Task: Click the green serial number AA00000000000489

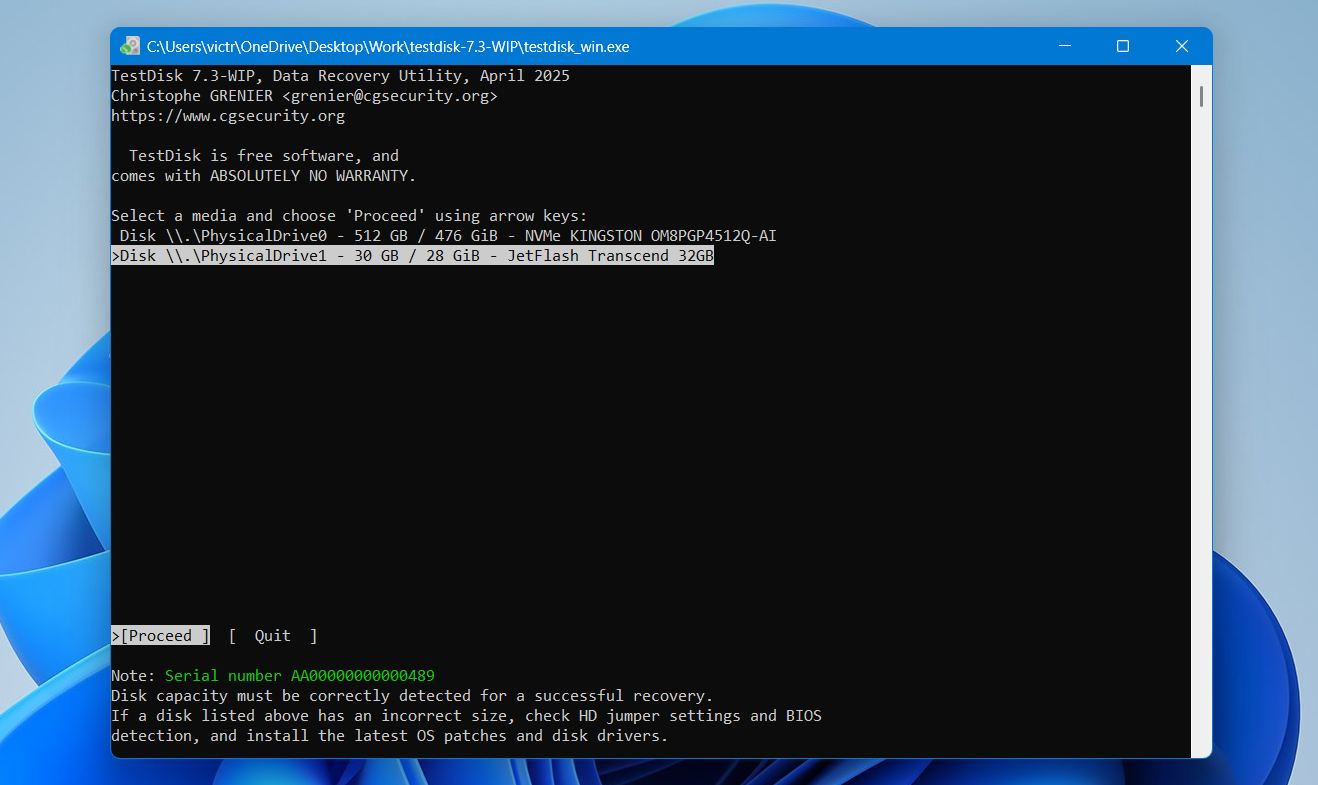Action: pyautogui.click(x=300, y=676)
